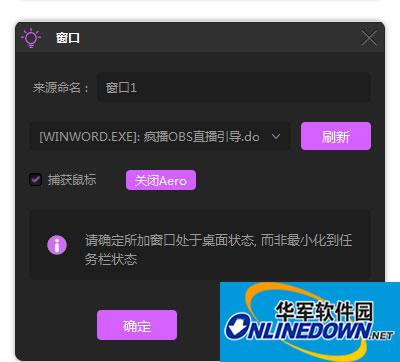Click the 刷新 refresh button
Image resolution: width=400 pixels, height=362 pixels.
click(336, 136)
